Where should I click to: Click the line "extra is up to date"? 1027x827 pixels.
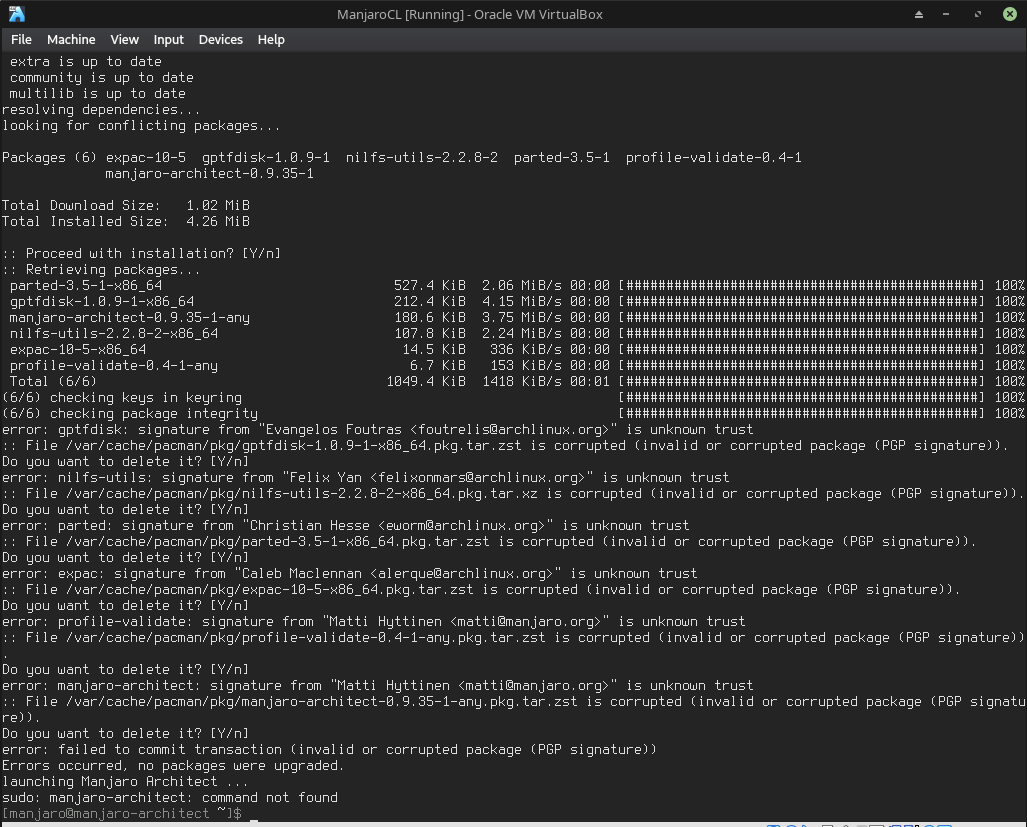click(86, 62)
